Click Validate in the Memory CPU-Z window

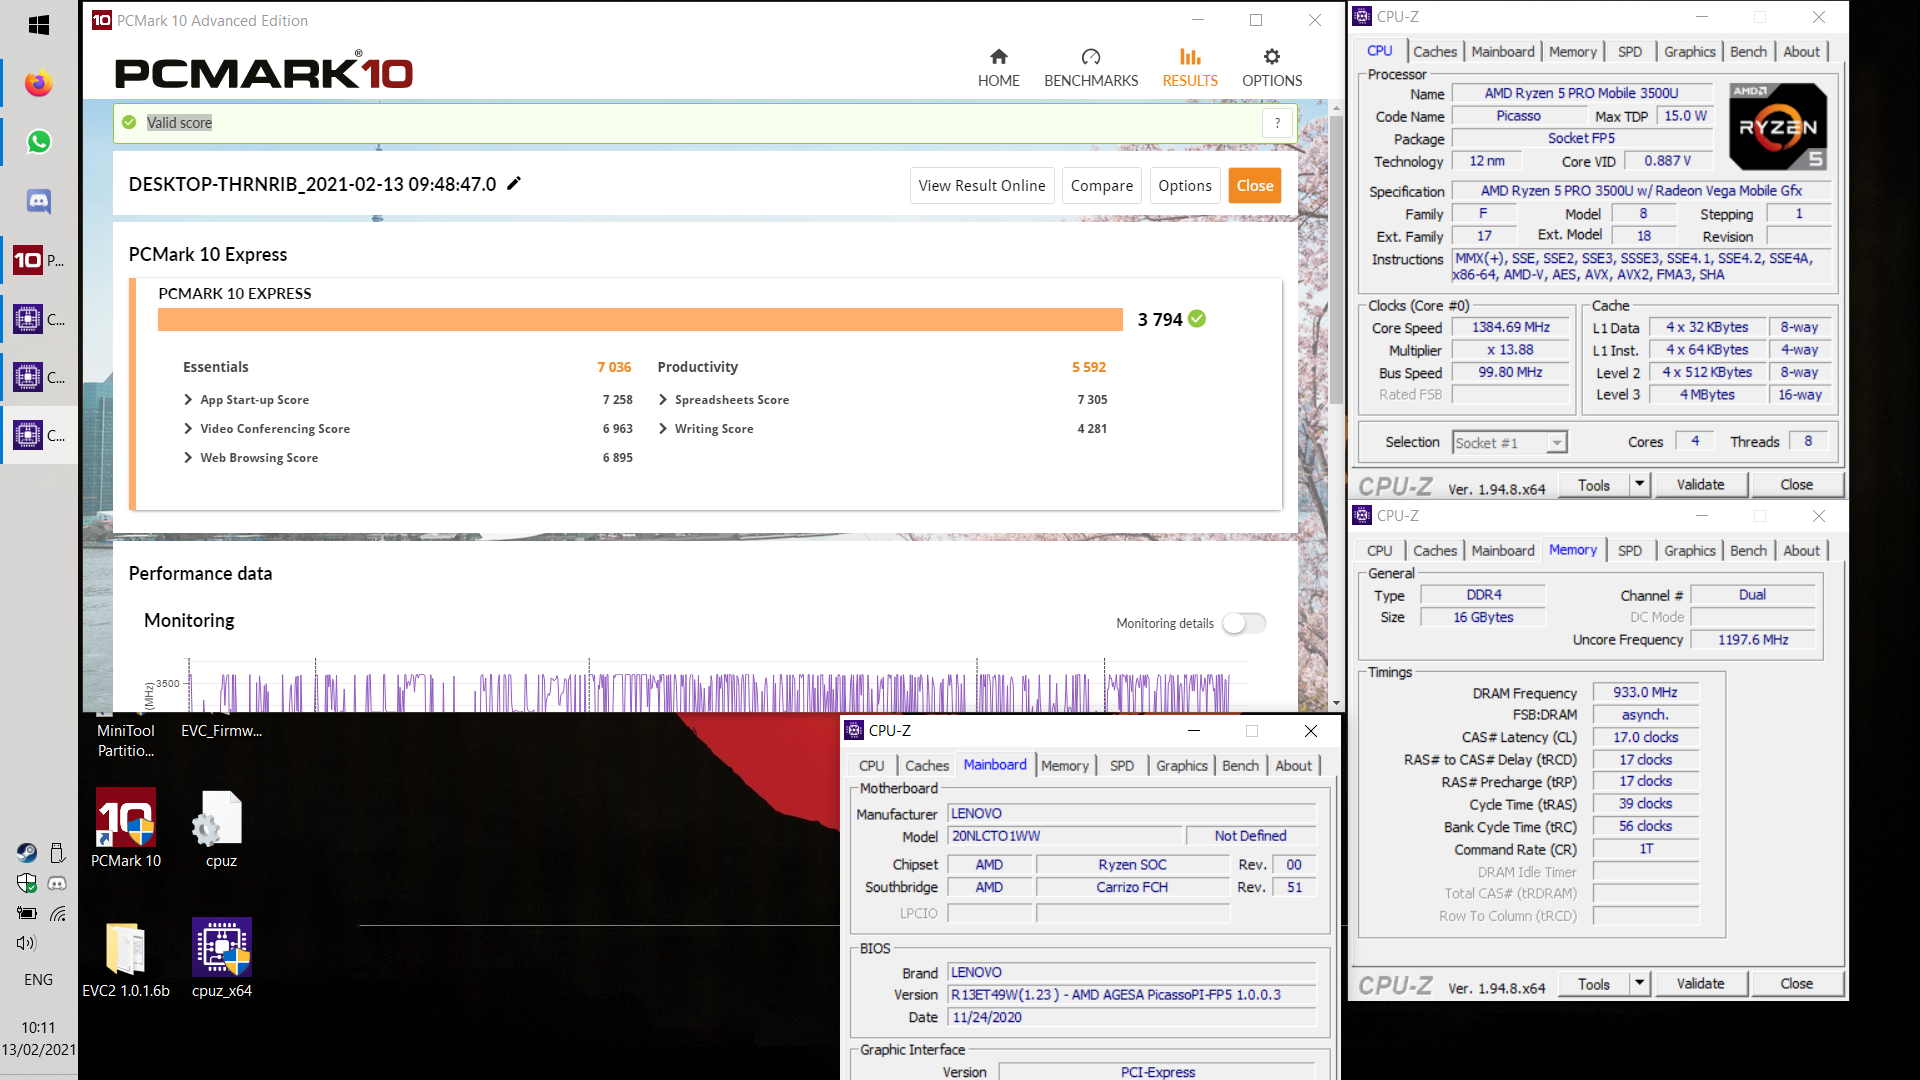[1700, 983]
